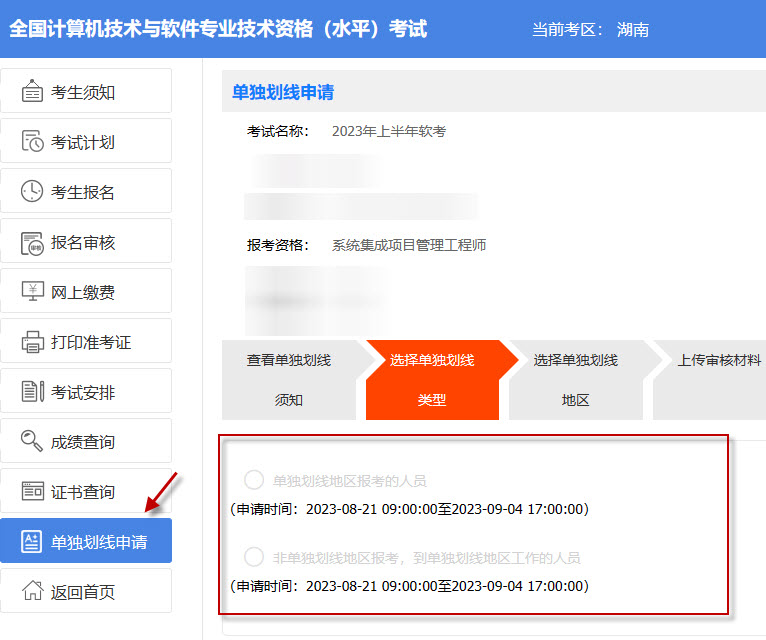Click the 考试计划 clock document icon
The height and width of the screenshot is (640, 766).
coord(32,141)
